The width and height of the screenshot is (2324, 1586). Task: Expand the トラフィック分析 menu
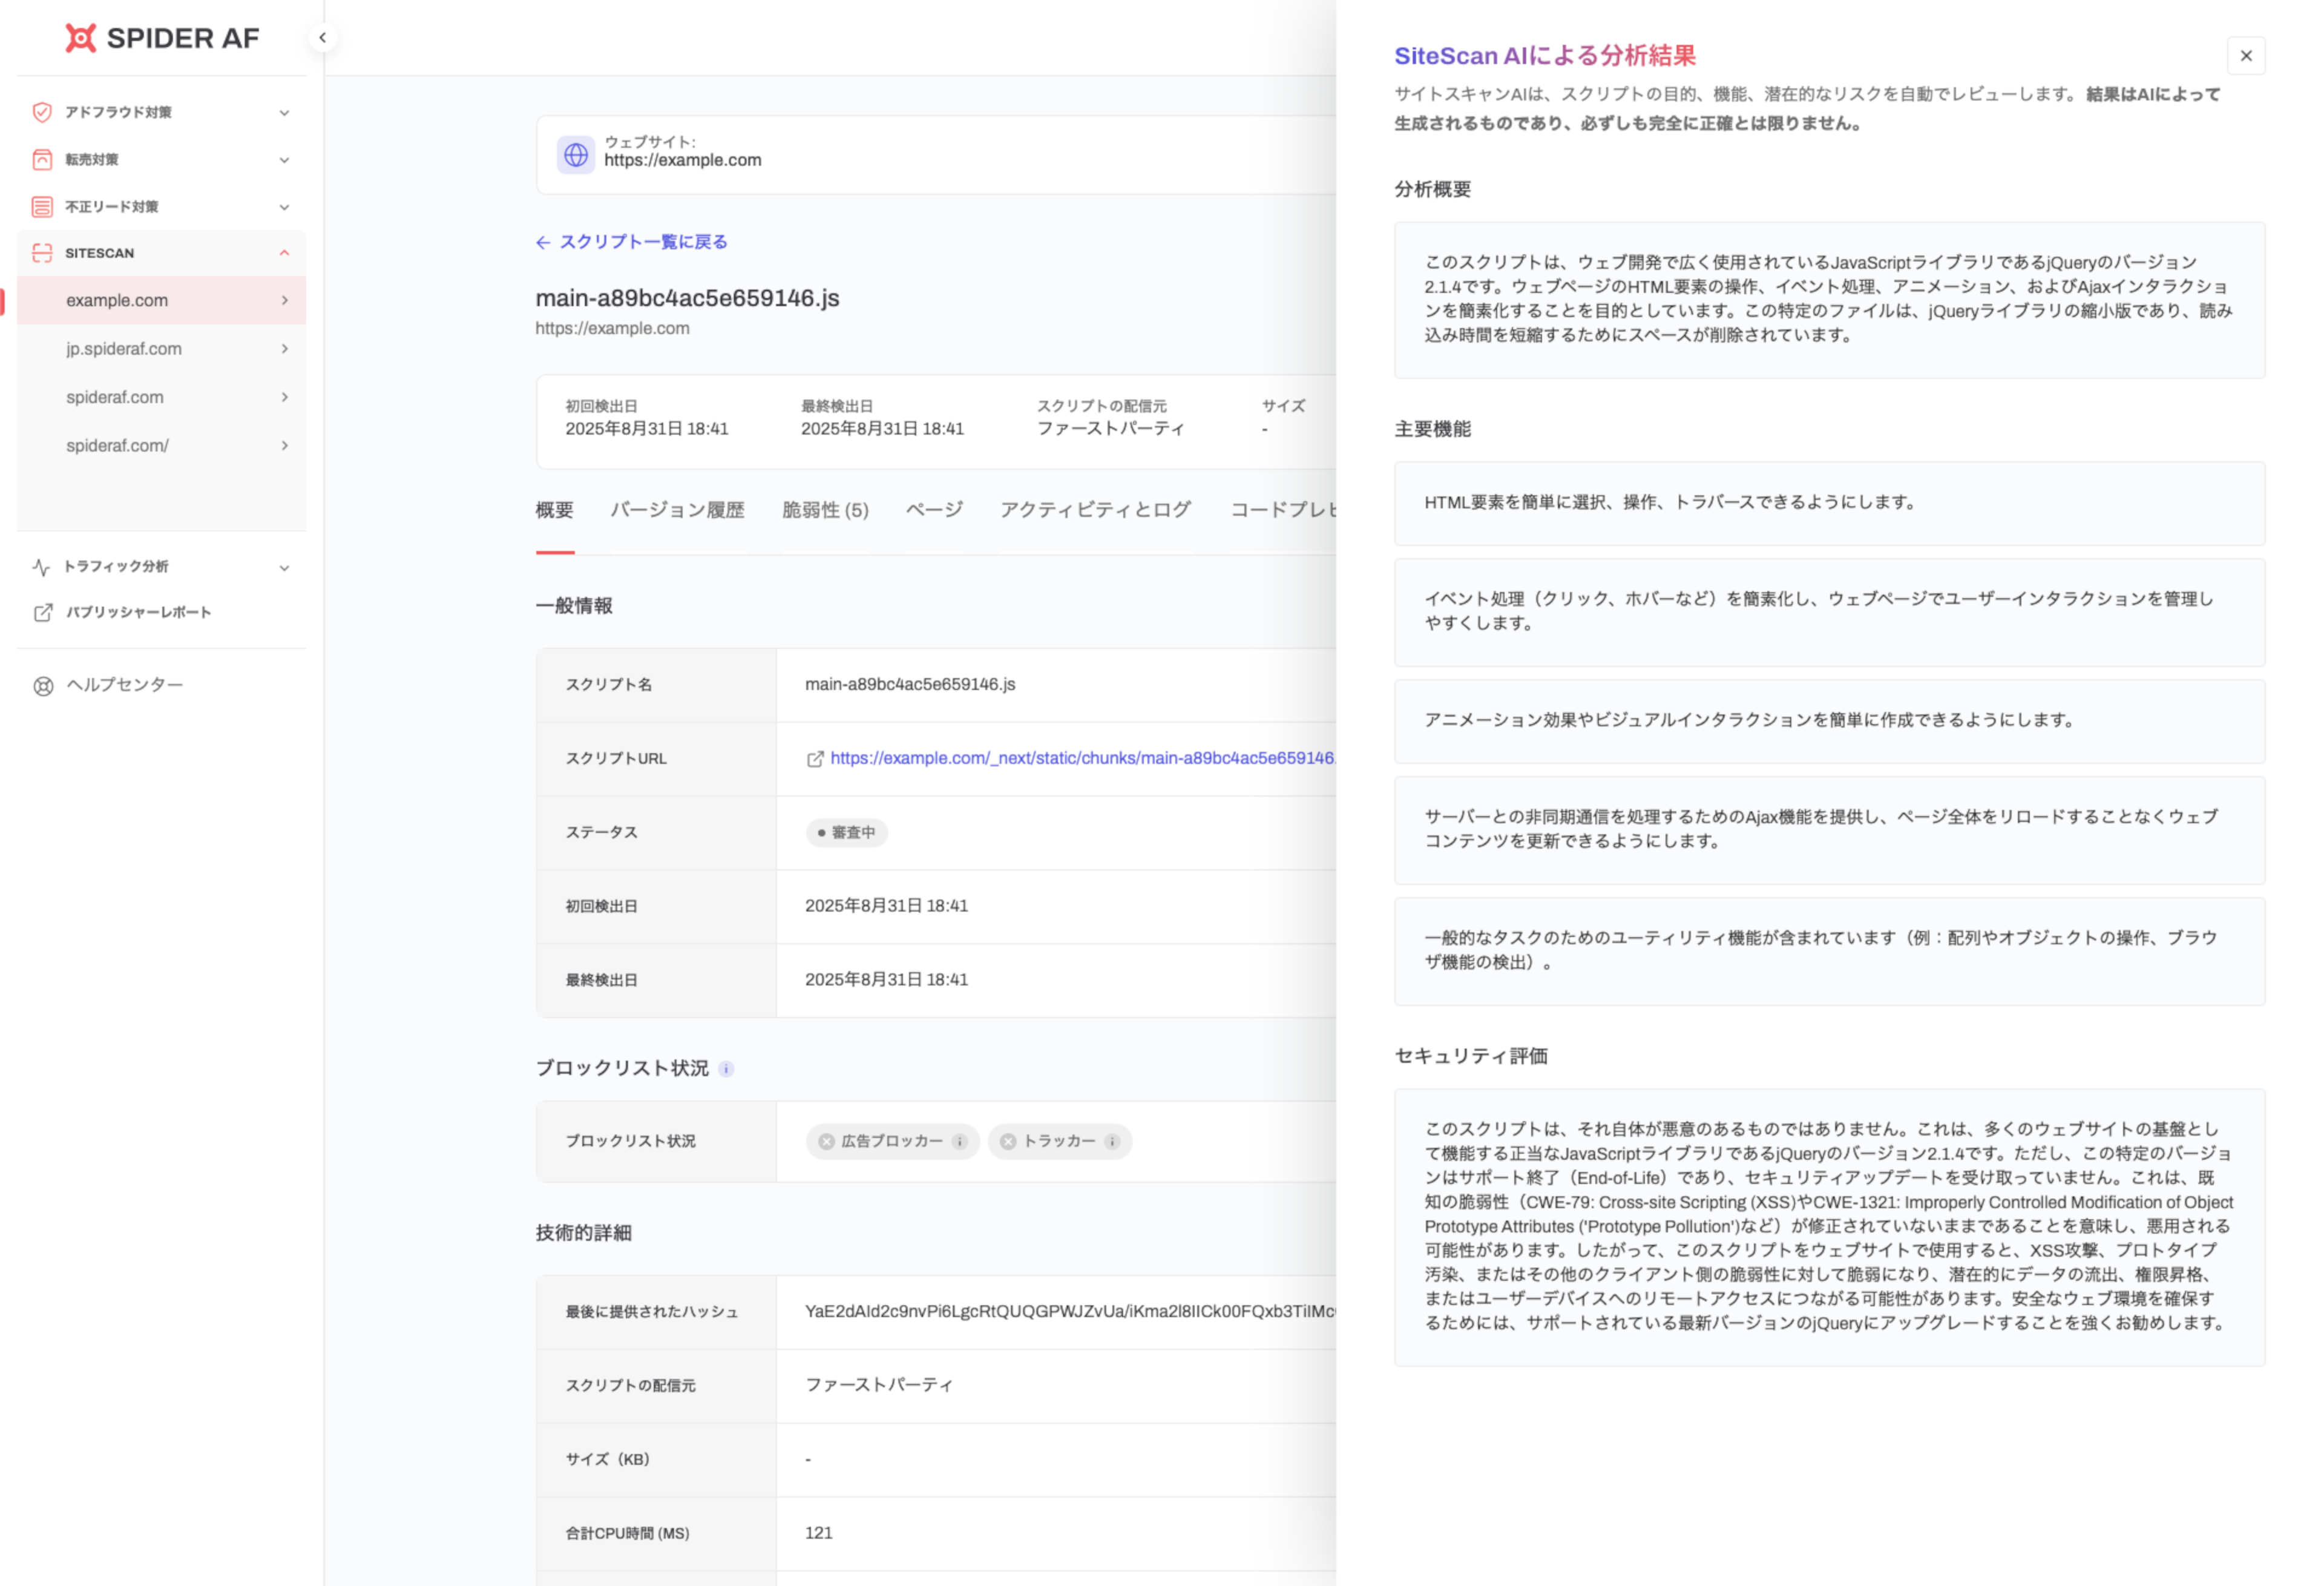(x=284, y=568)
